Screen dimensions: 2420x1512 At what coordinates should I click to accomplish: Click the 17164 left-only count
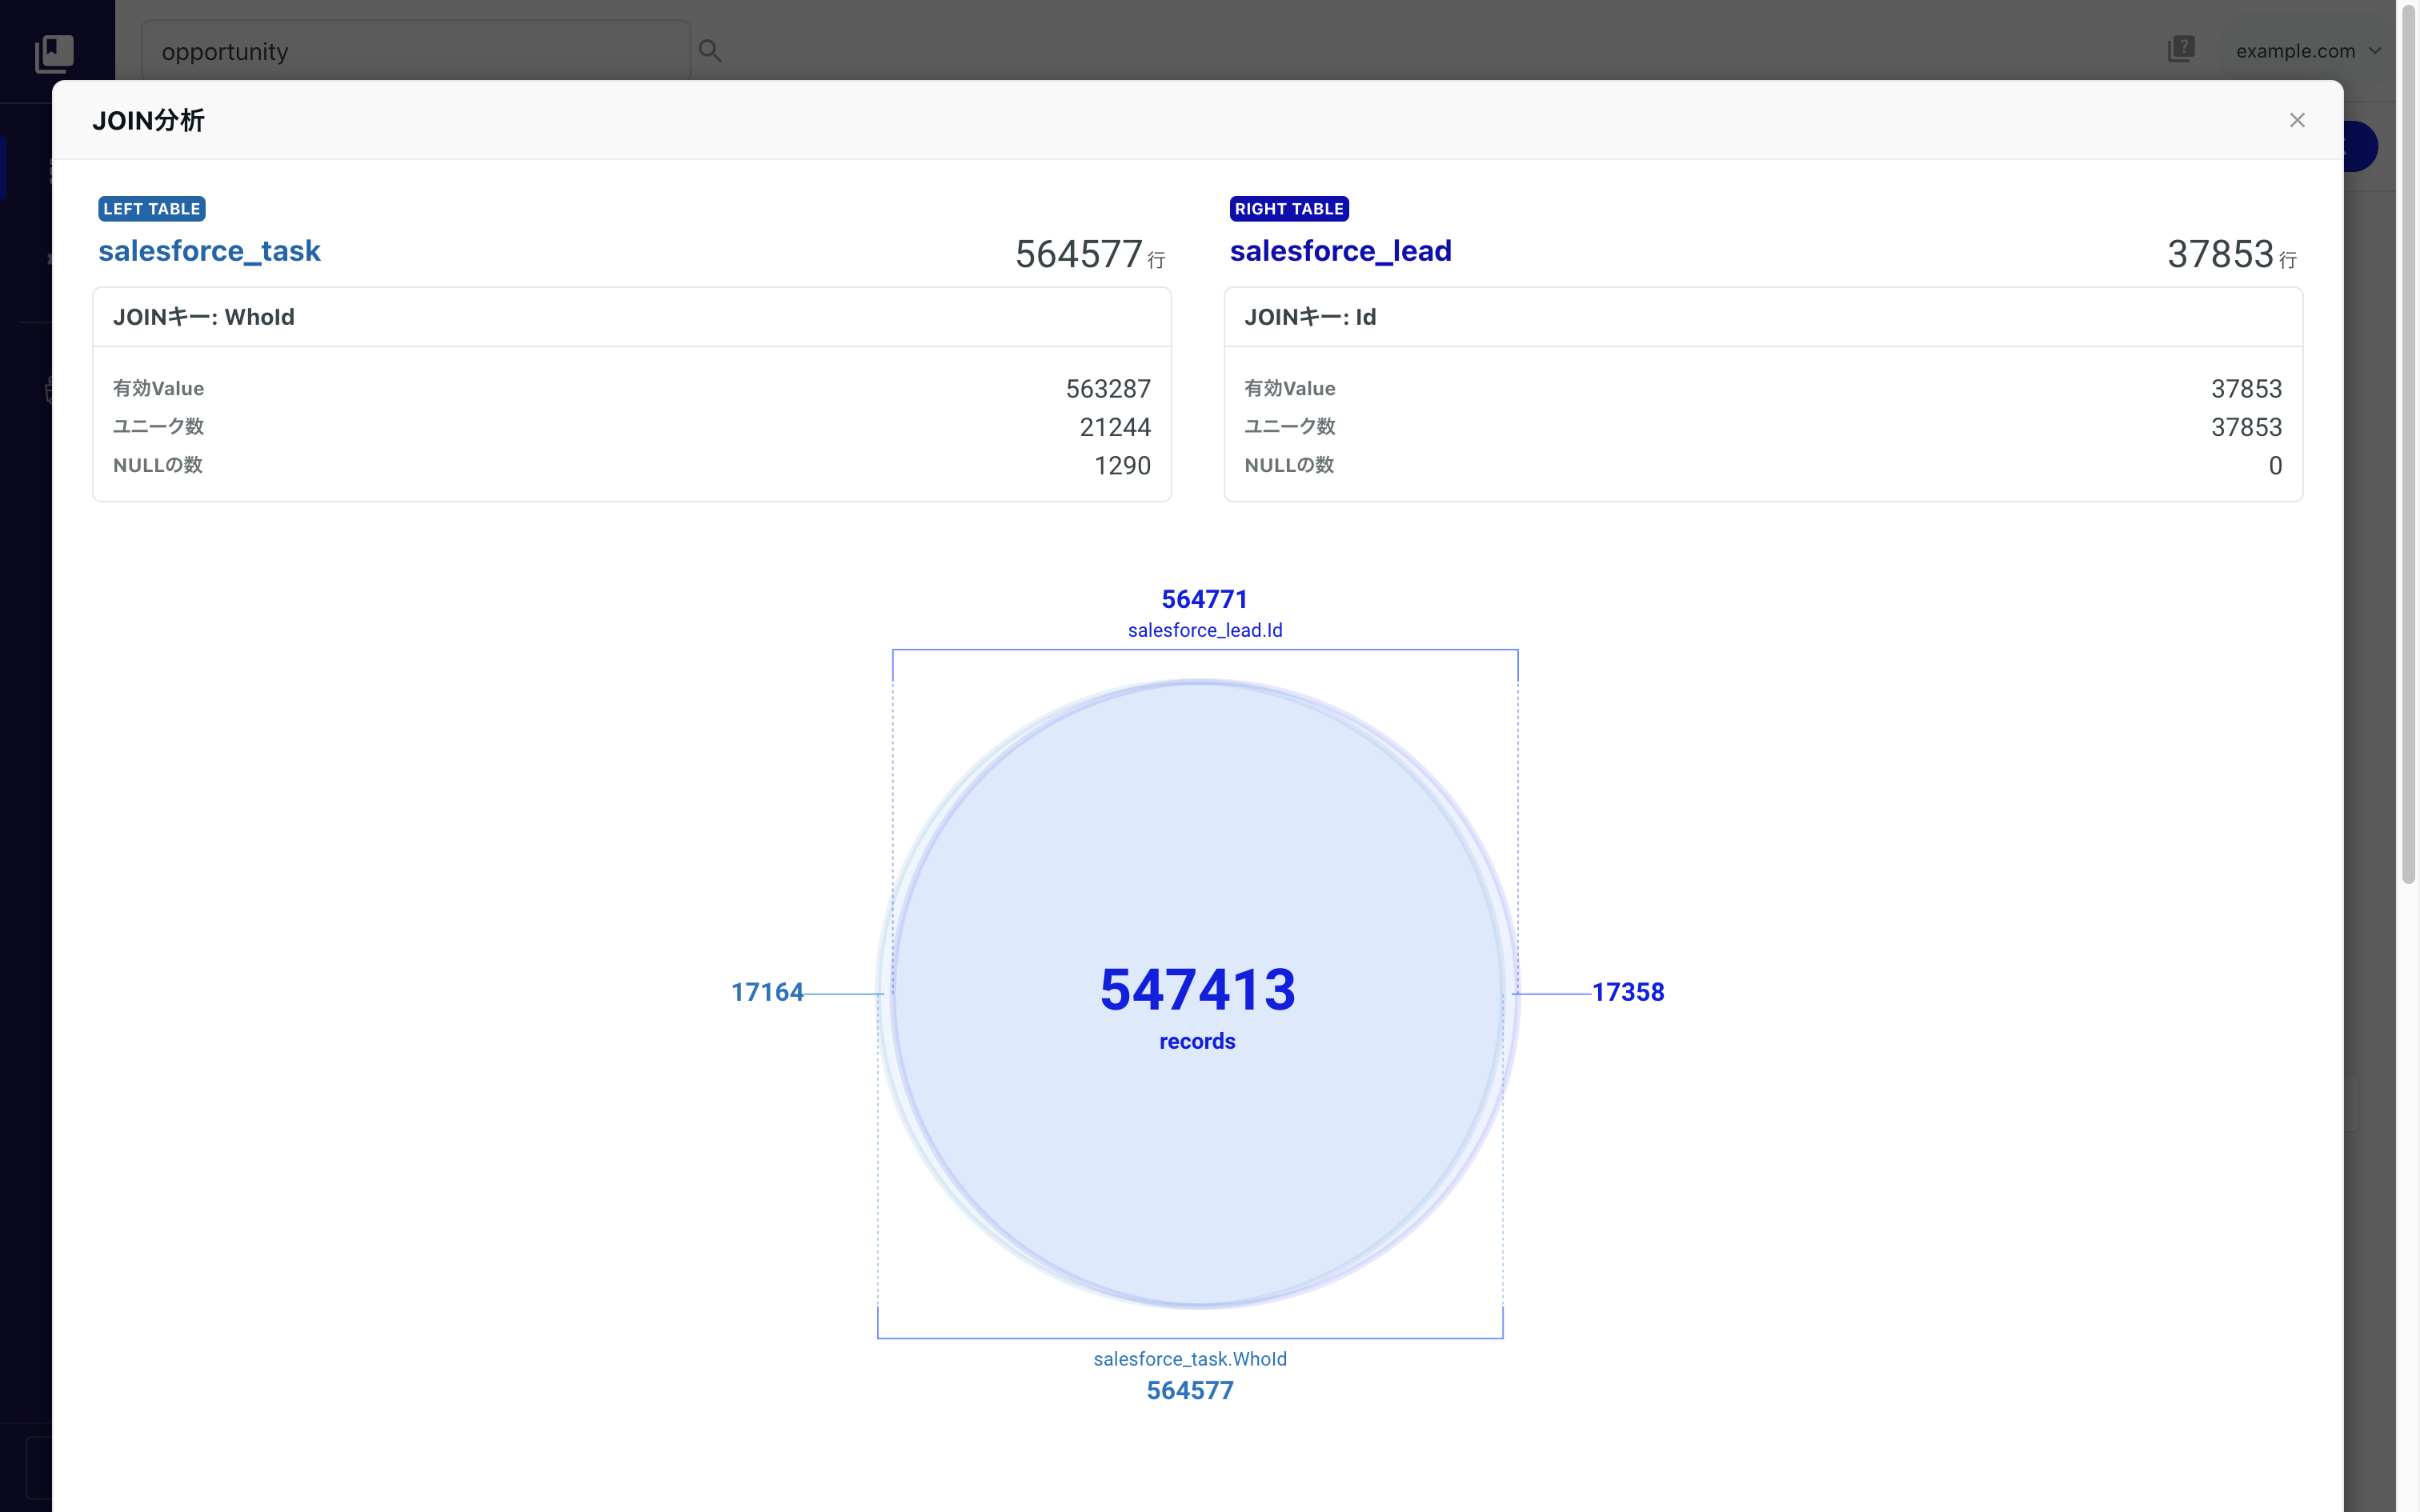(767, 992)
